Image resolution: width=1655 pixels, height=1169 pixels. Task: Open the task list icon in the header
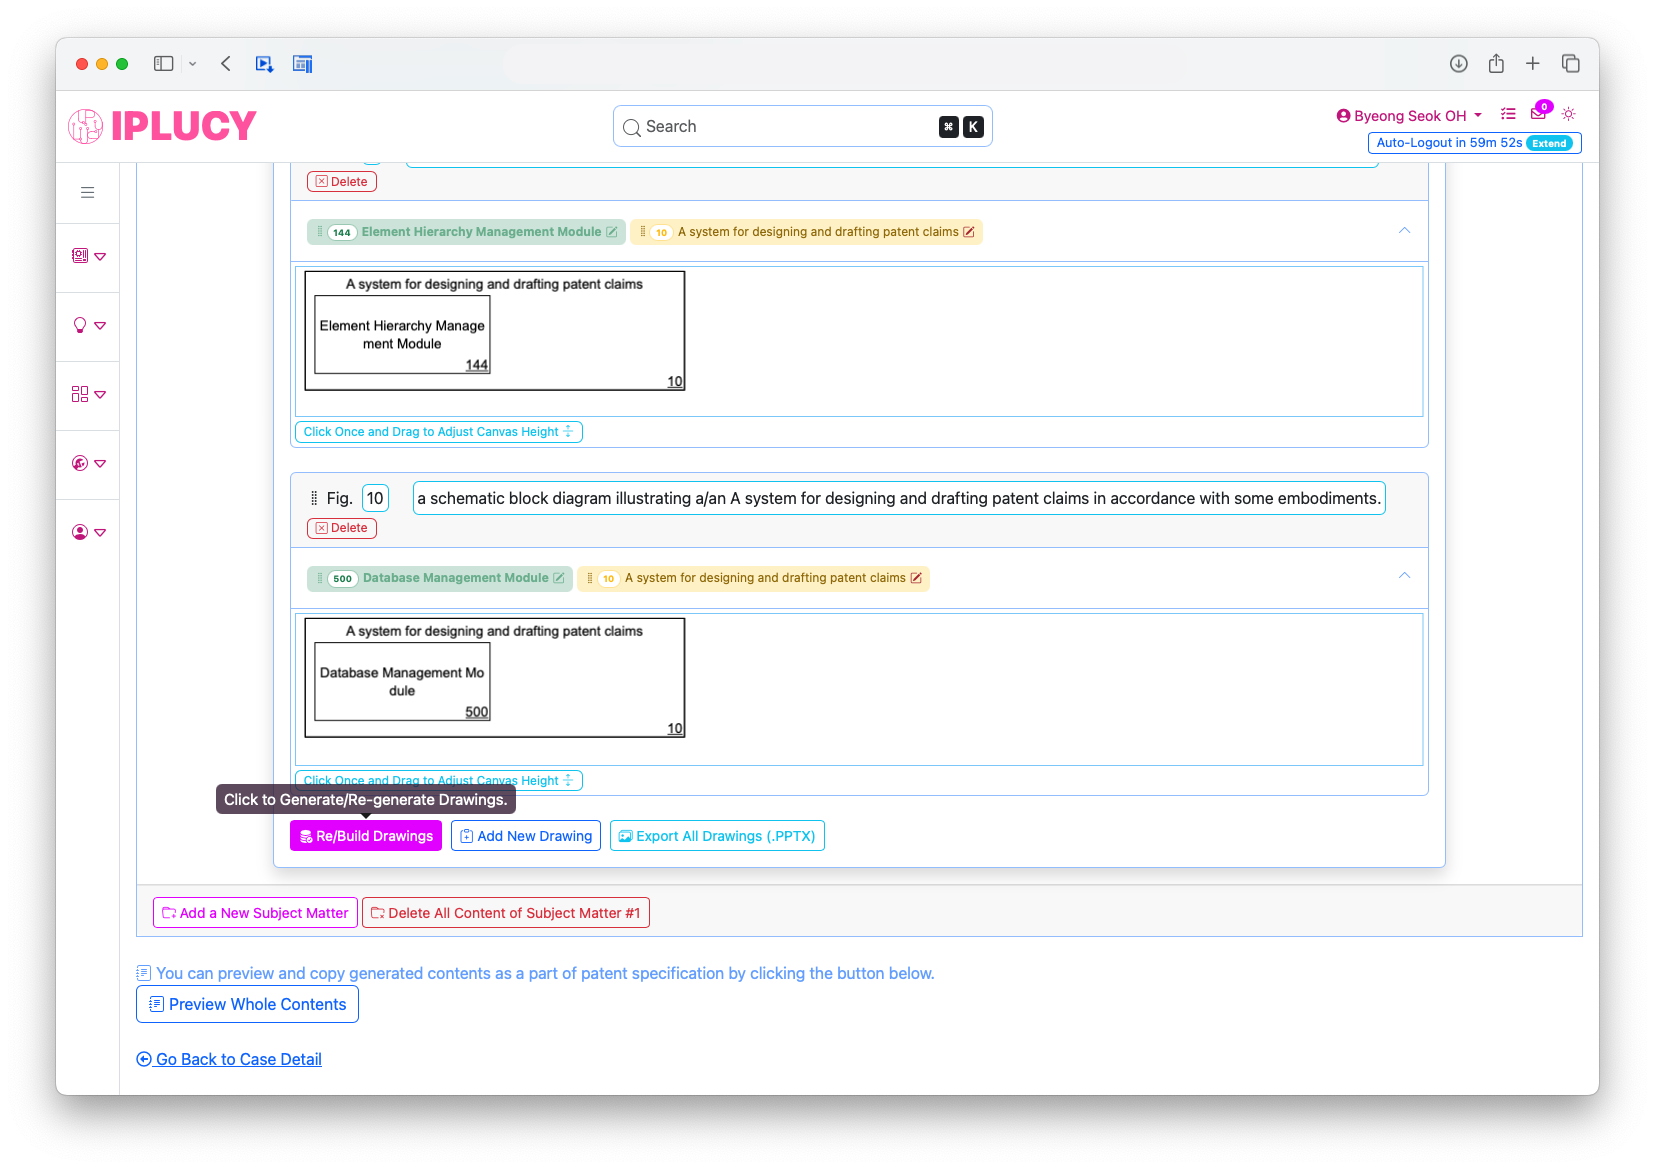[x=1508, y=114]
